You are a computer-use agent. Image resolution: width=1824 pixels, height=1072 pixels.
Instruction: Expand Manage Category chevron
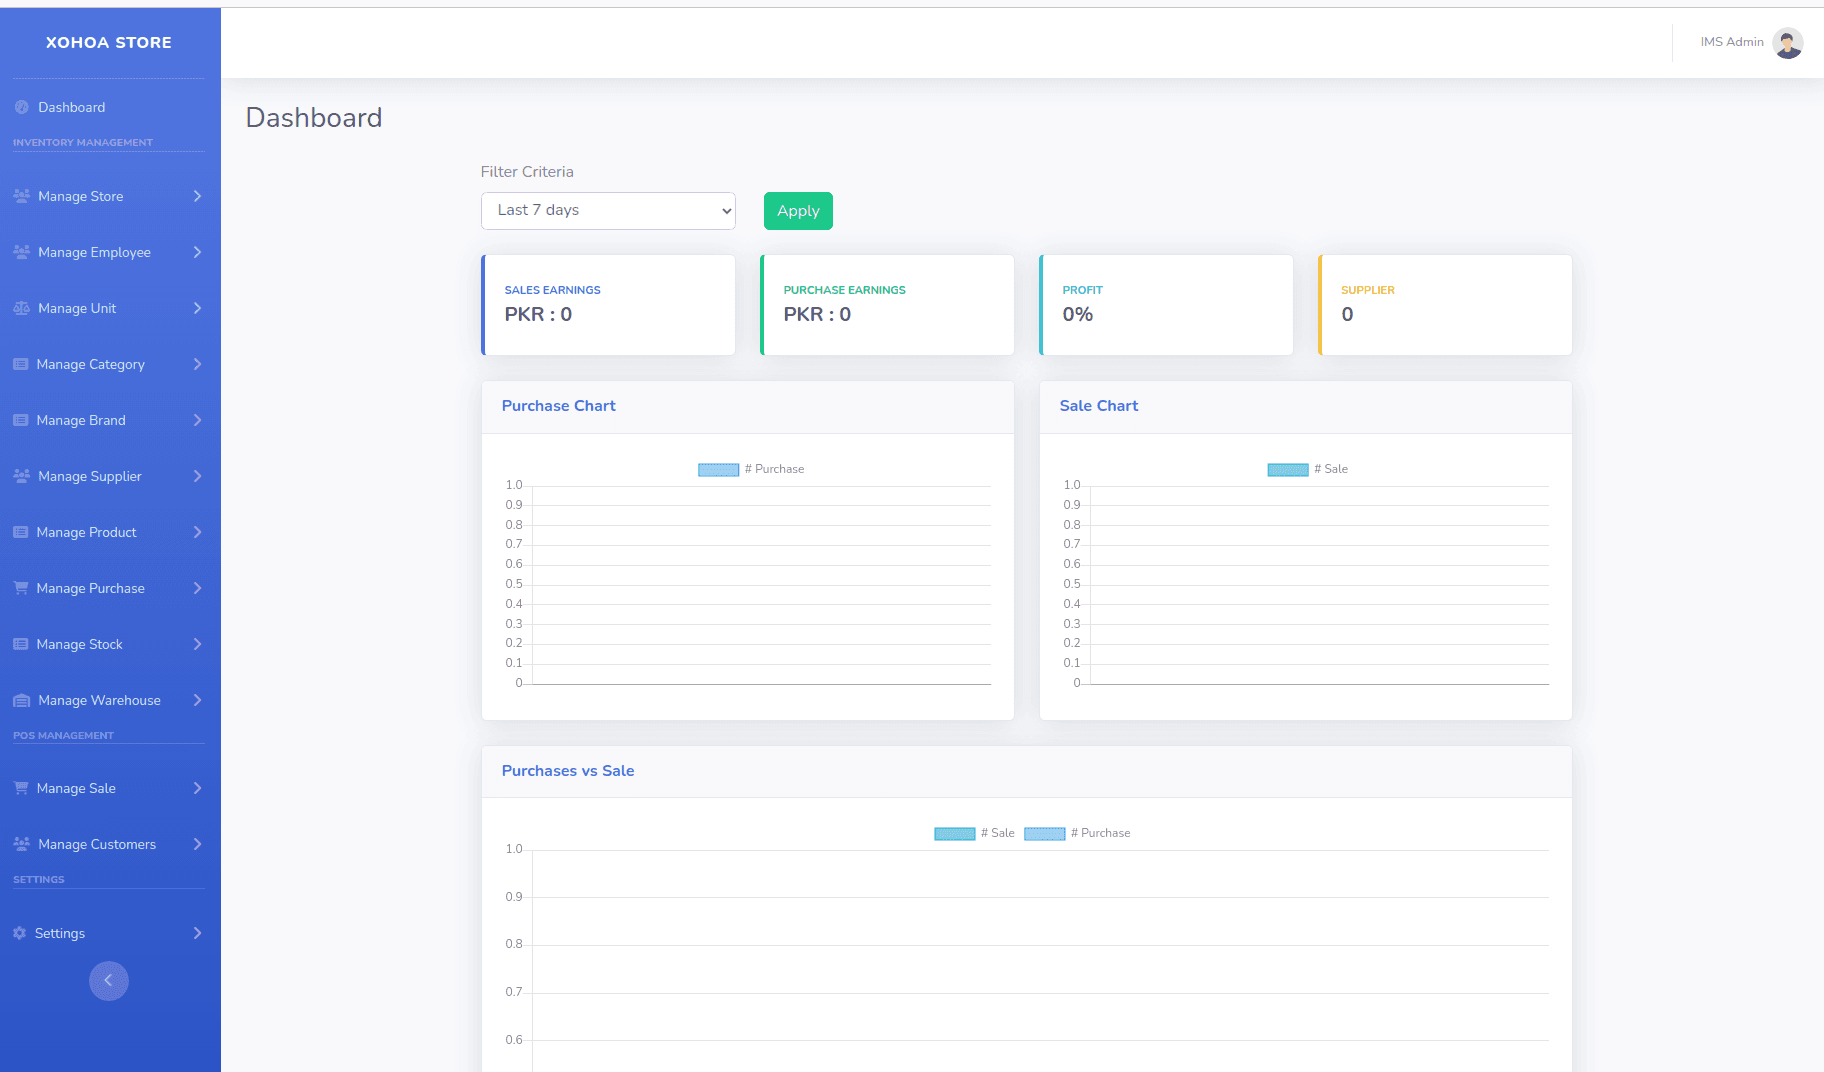point(197,364)
